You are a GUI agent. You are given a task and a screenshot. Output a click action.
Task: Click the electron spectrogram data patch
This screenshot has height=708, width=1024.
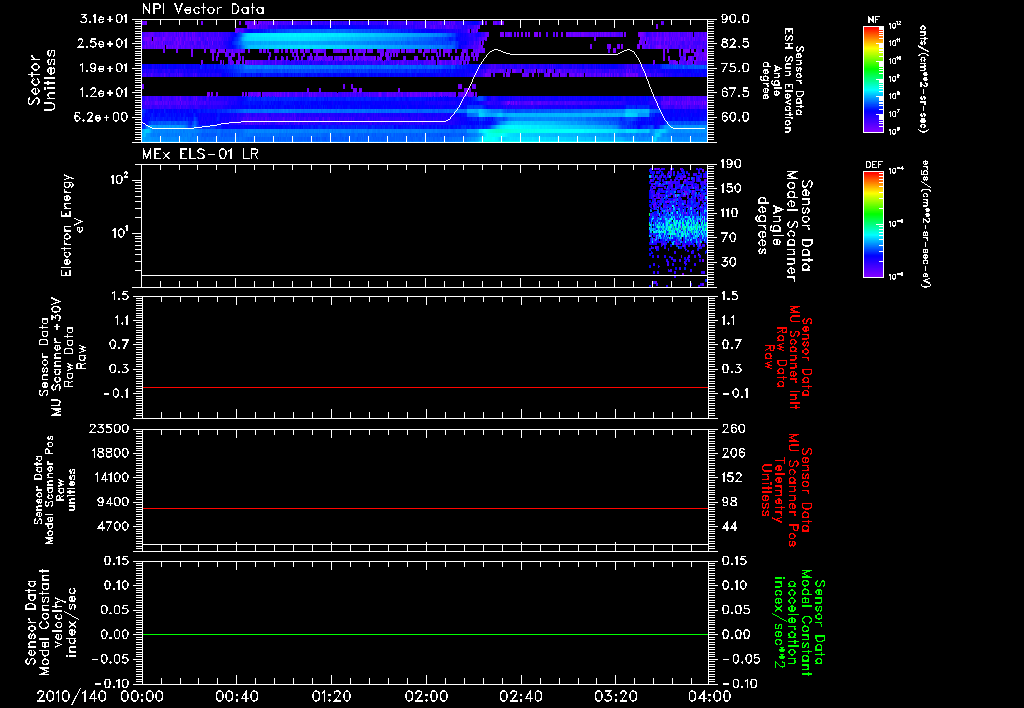(679, 227)
